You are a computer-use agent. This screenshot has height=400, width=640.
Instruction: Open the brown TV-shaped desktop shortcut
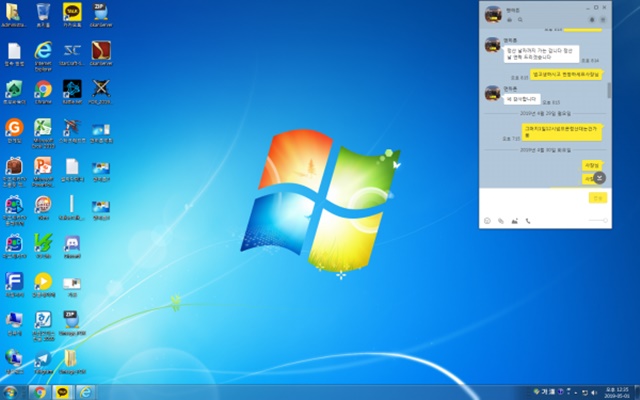click(x=14, y=171)
